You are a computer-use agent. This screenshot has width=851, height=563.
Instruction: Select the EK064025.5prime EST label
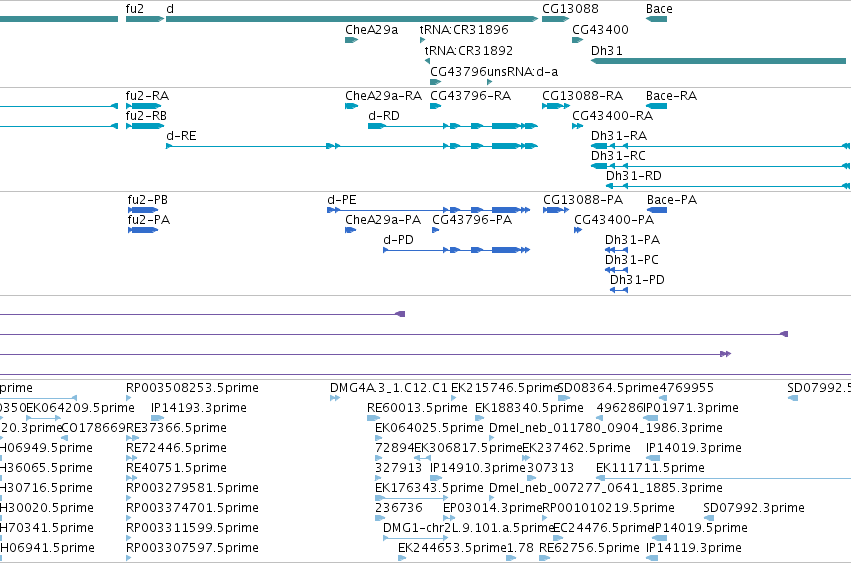[429, 428]
